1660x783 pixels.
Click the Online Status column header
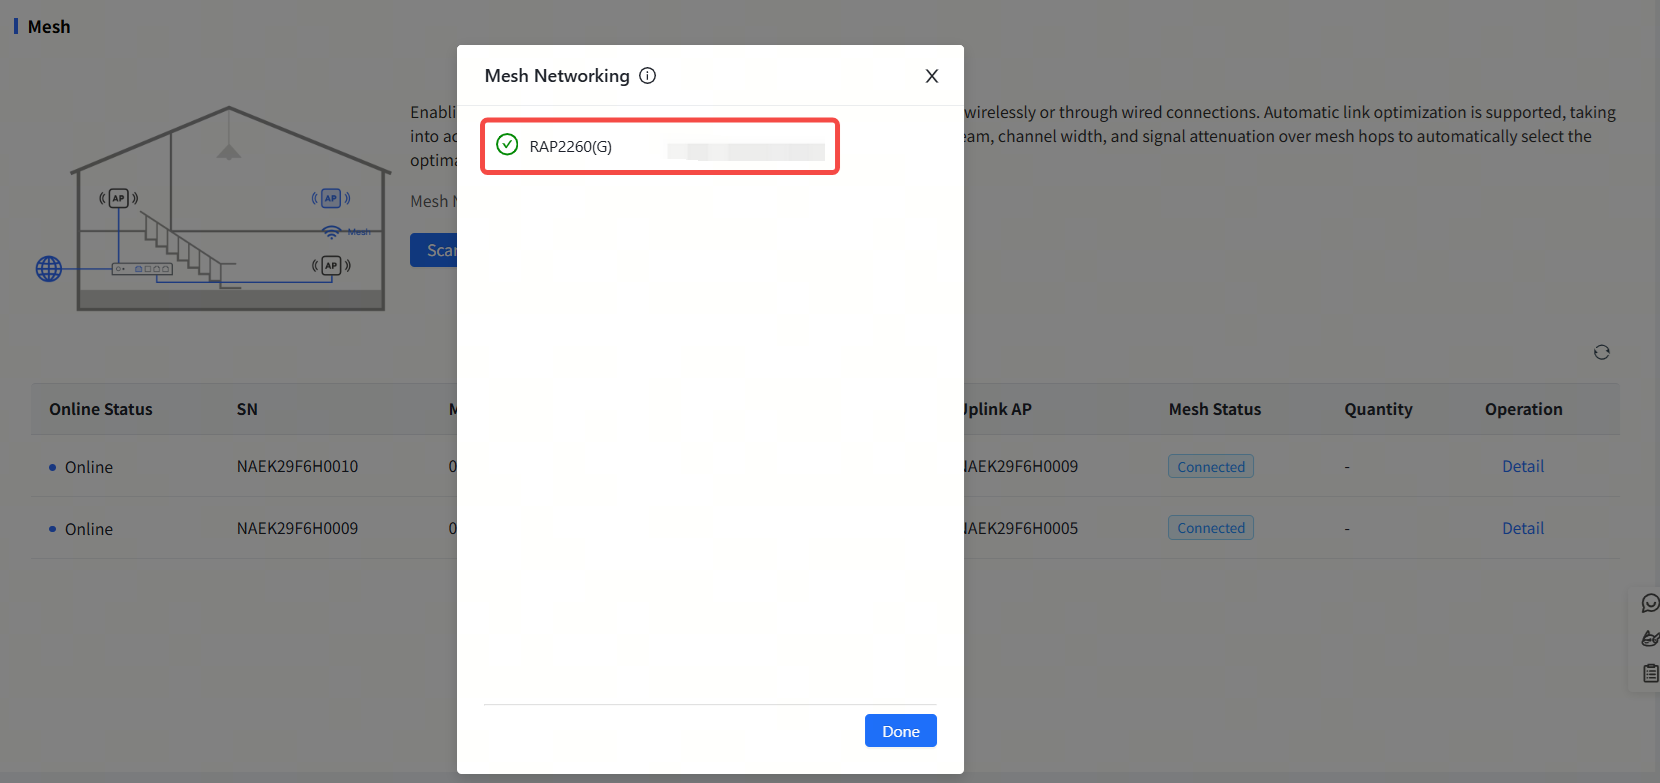(101, 409)
